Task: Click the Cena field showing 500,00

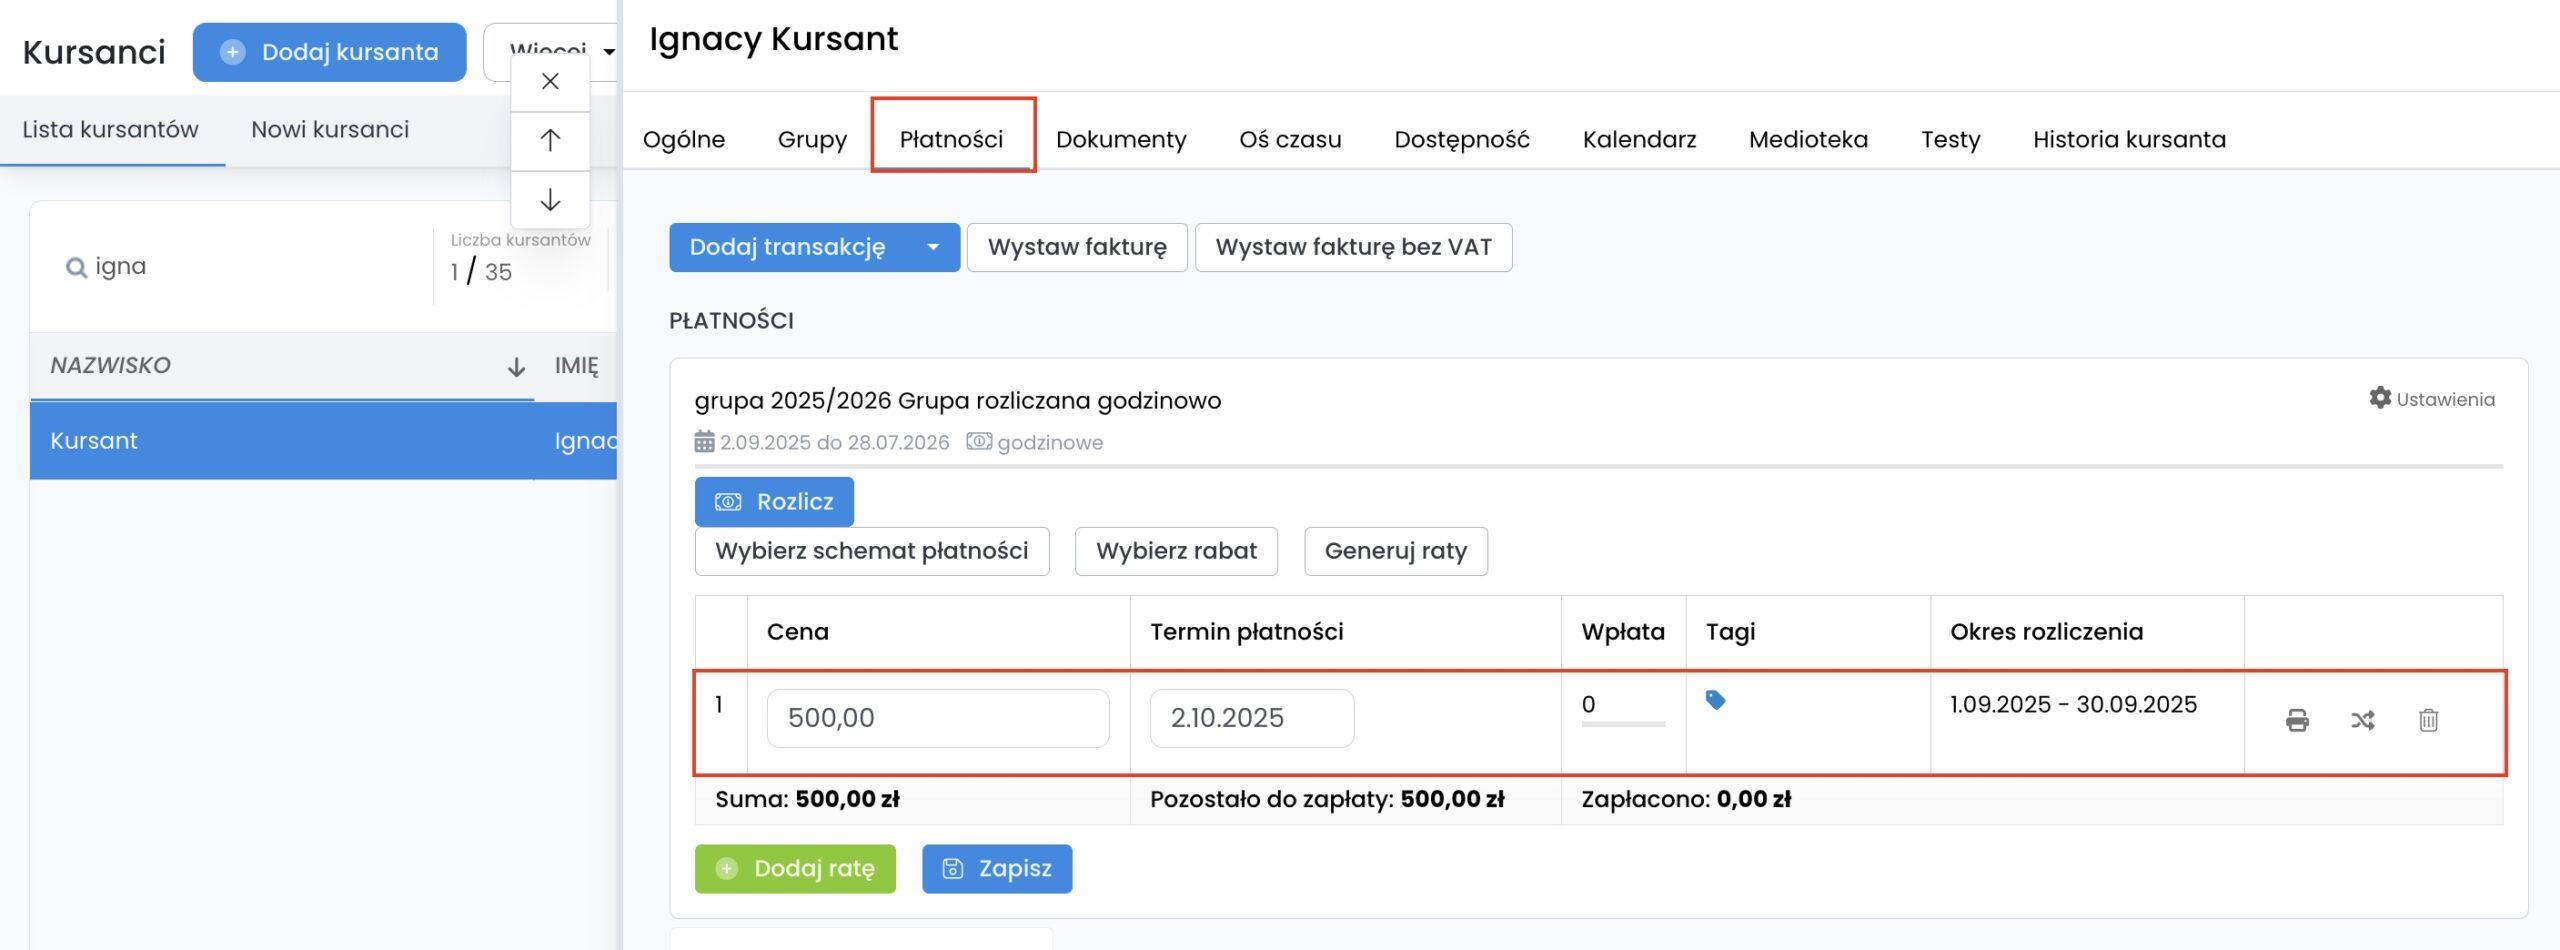Action: 937,718
